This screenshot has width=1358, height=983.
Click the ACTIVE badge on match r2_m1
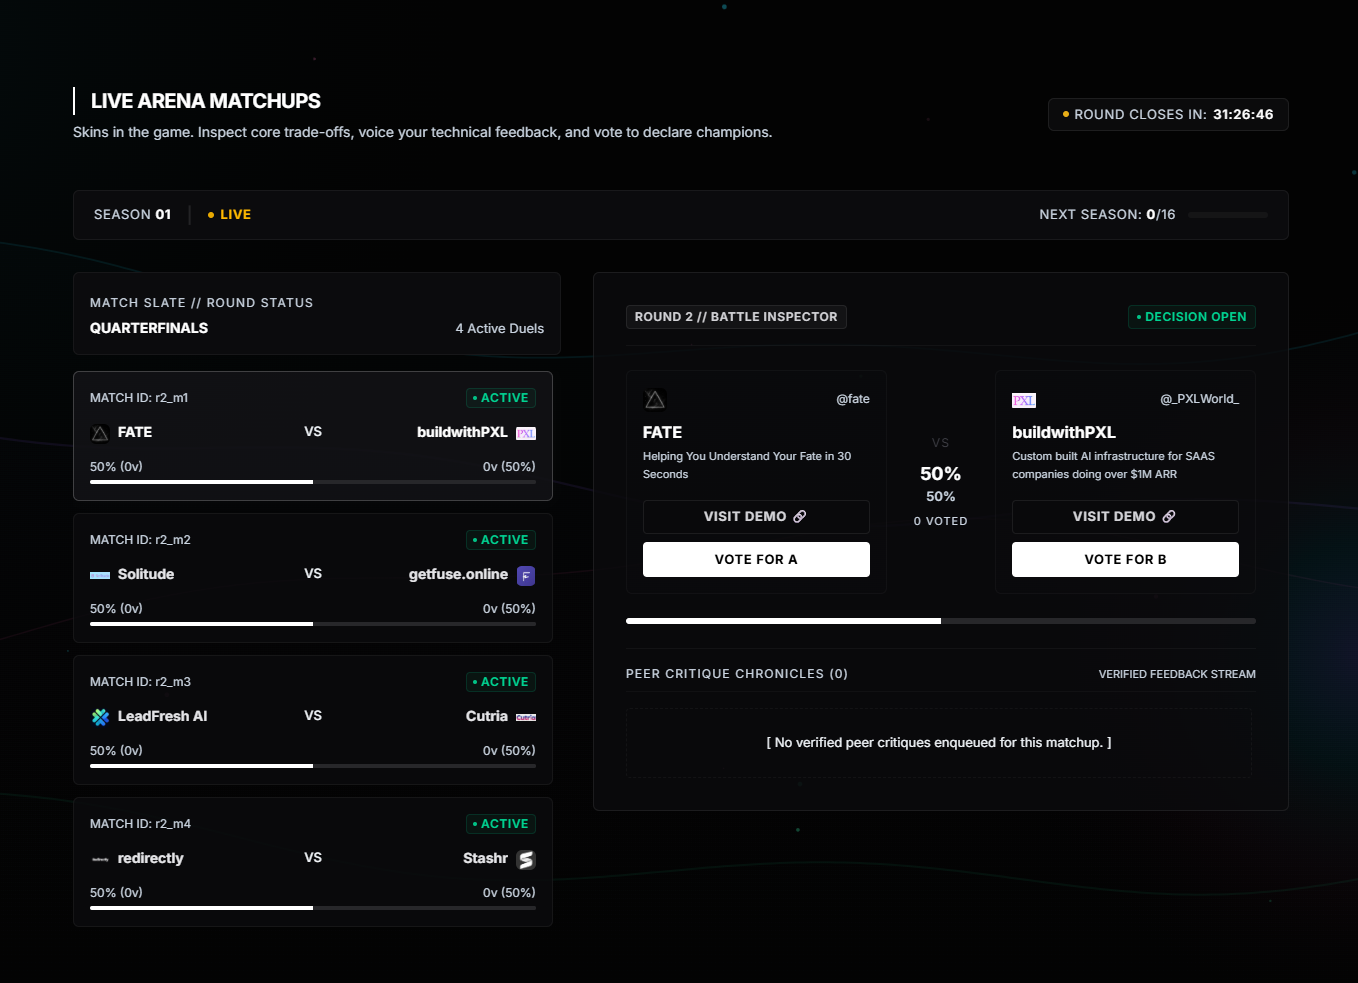[x=501, y=398]
